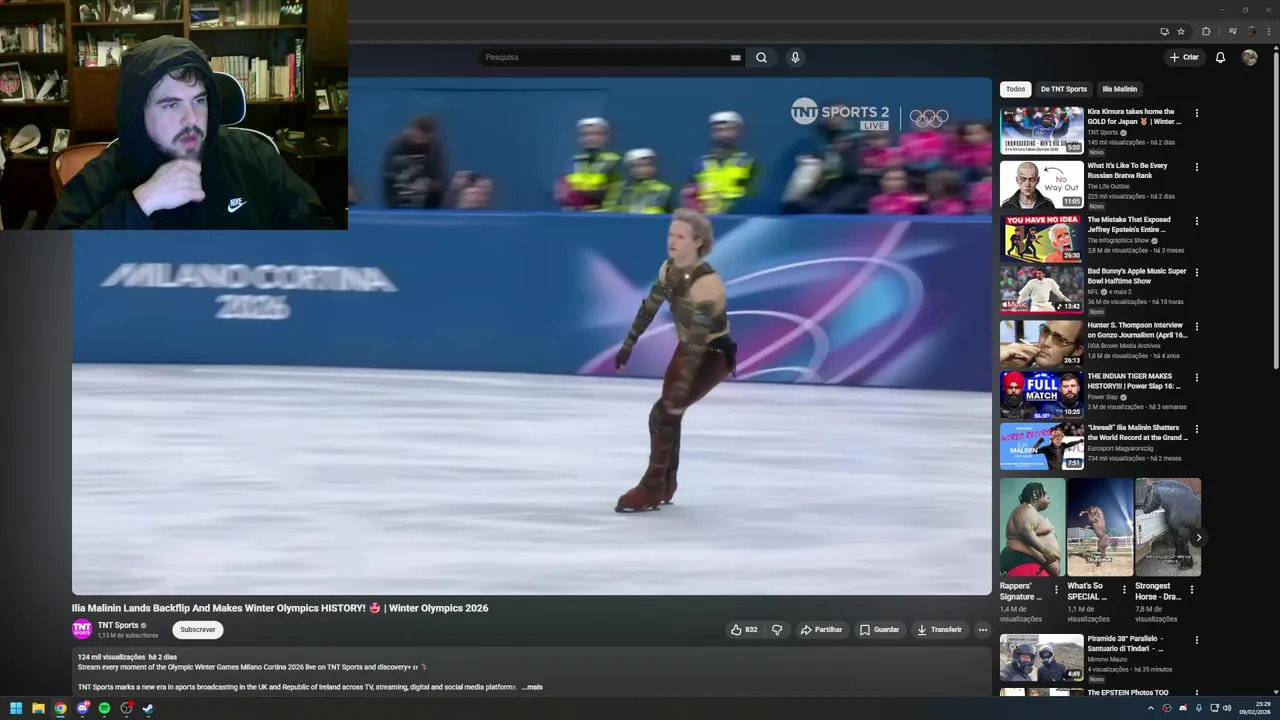1280x720 pixels.
Task: Expand description with "...mais"
Action: click(532, 687)
